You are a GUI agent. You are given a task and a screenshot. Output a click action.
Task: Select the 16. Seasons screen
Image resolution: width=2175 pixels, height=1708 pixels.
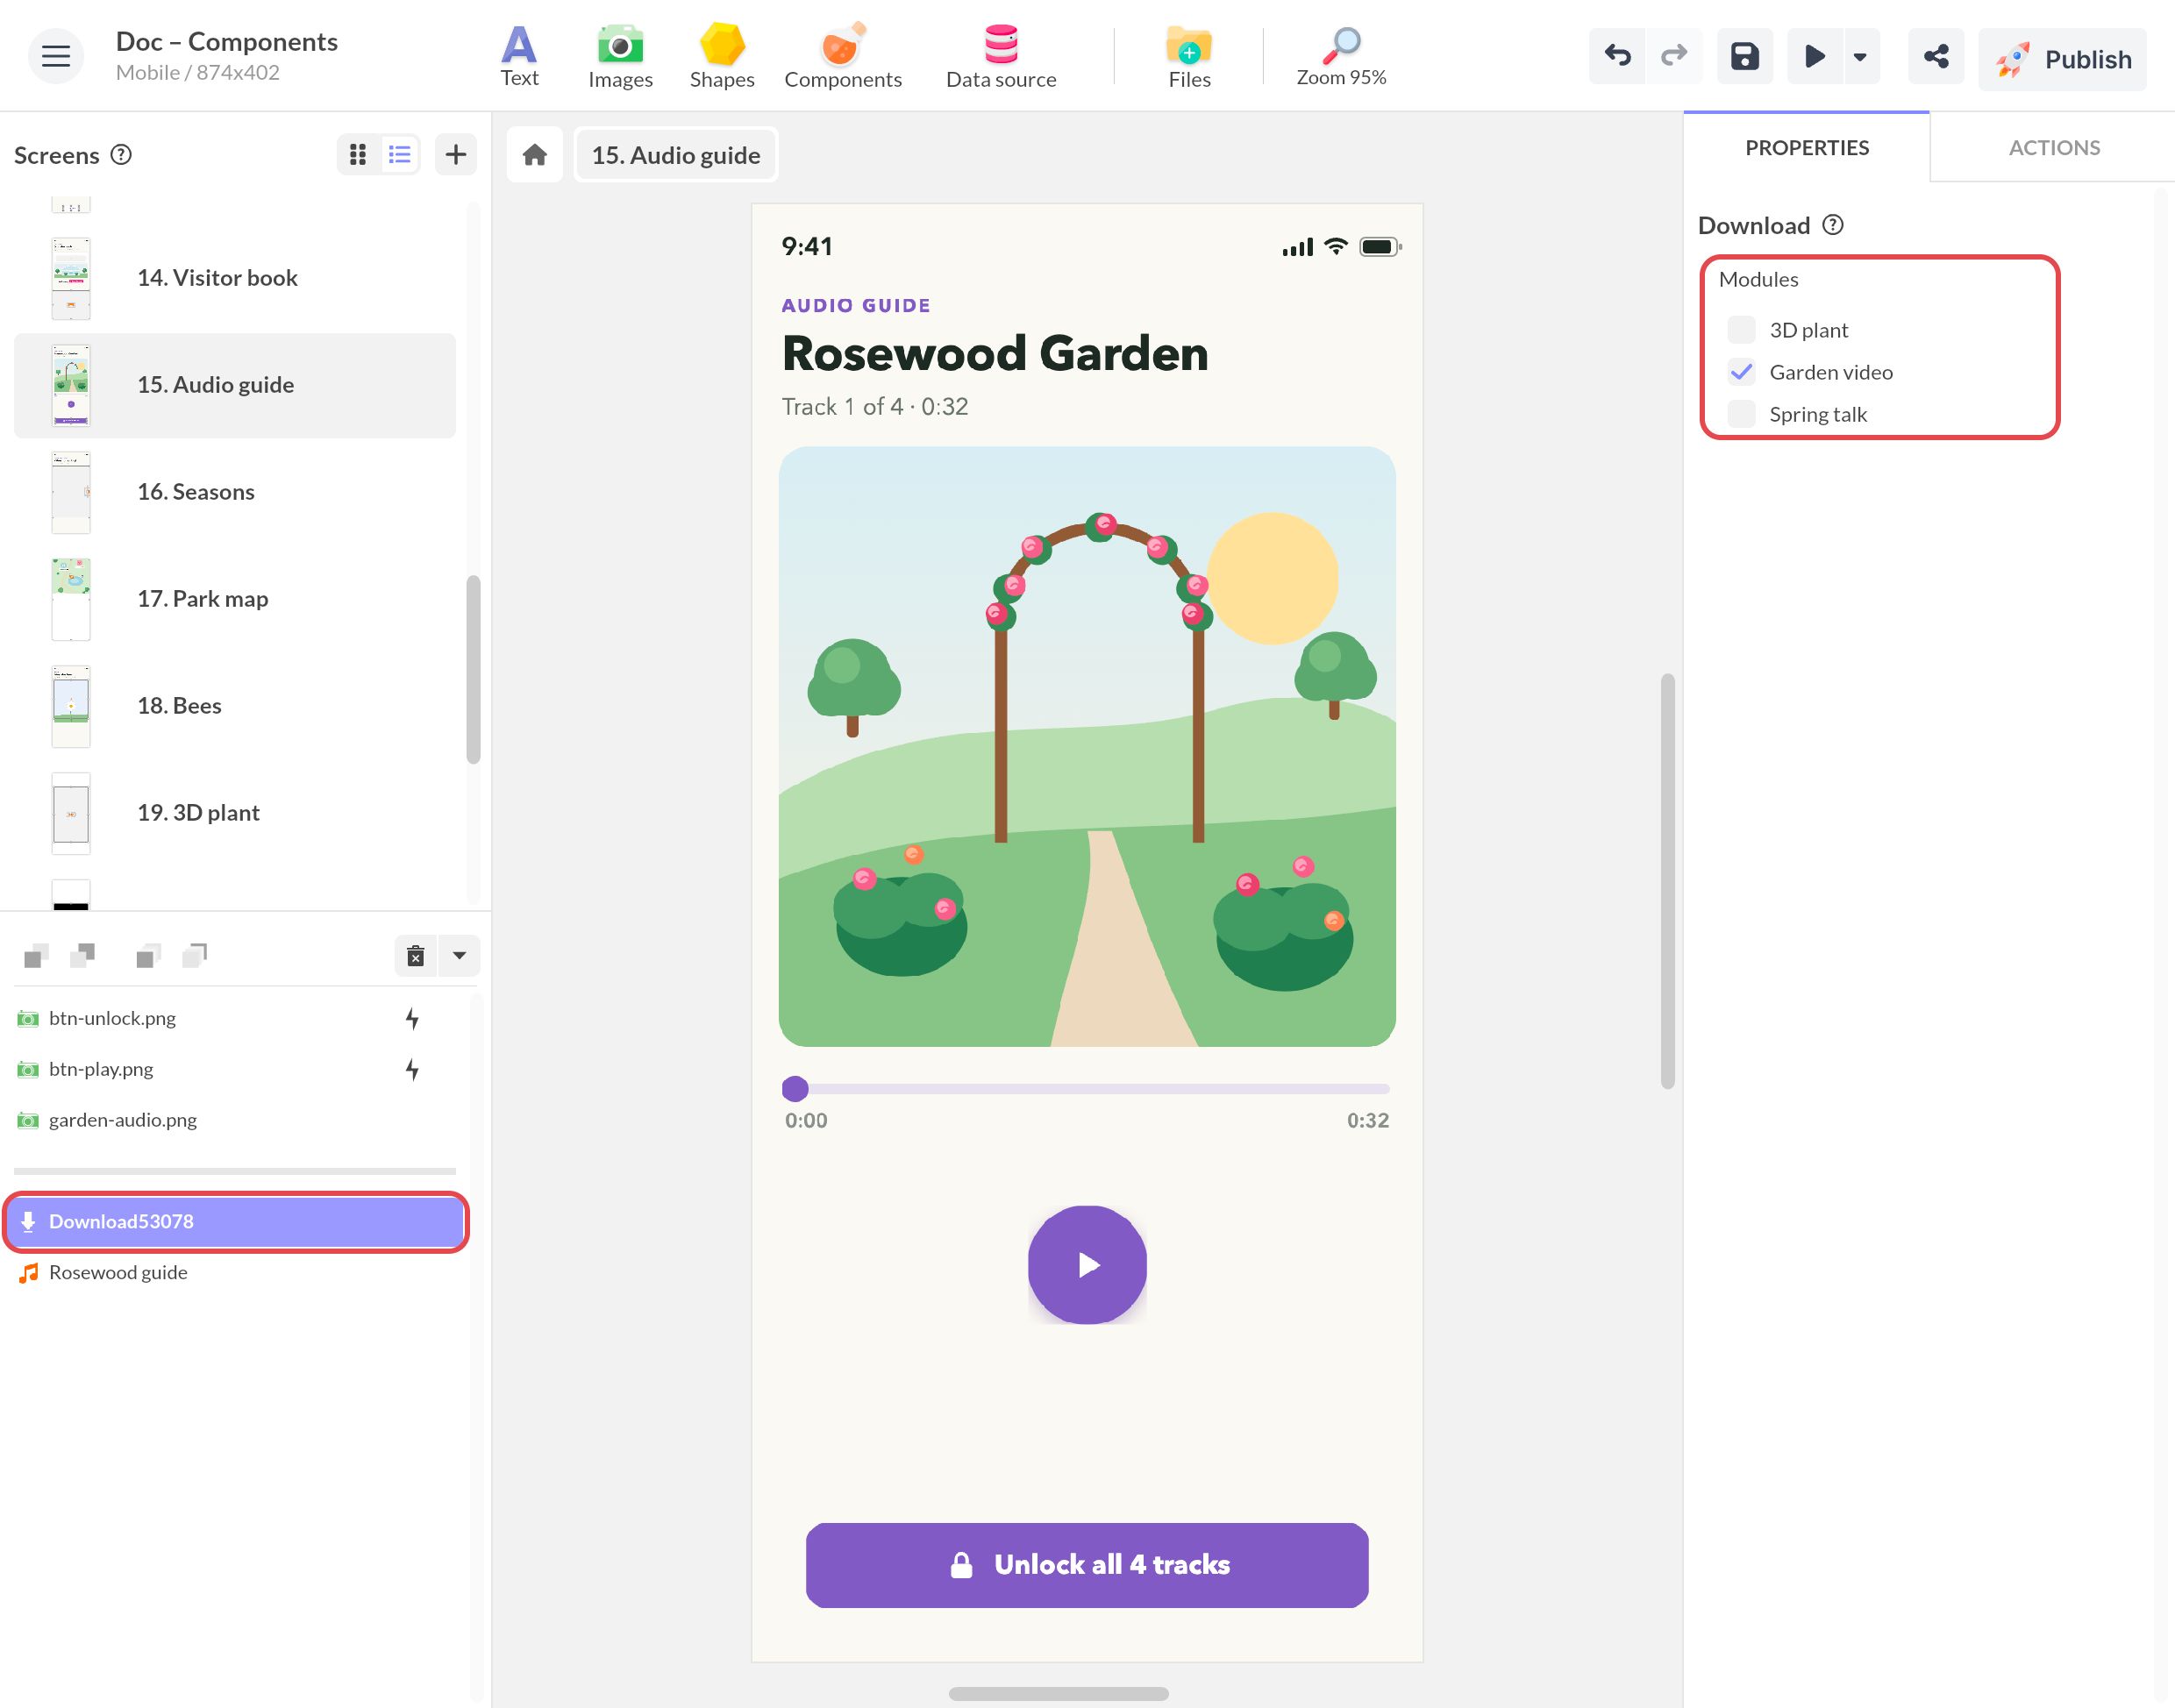click(234, 492)
